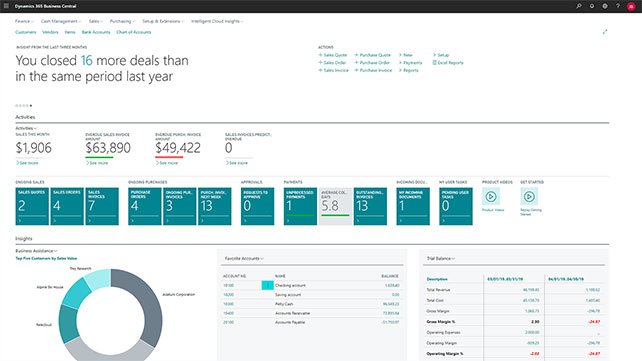The height and width of the screenshot is (361, 642).
Task: Expand the Reports actions group
Action: pos(409,70)
